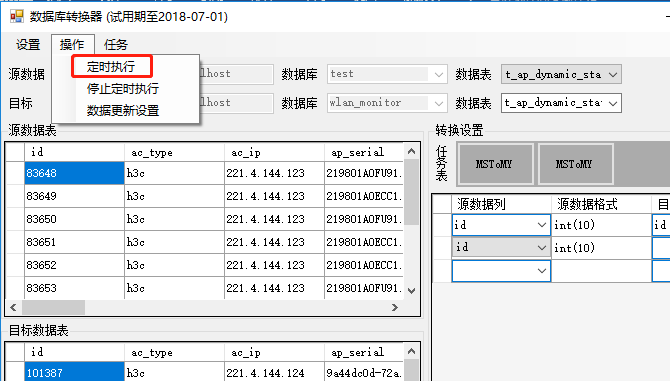Click target table scroll up arrow
The image size is (670, 381).
[x=411, y=351]
